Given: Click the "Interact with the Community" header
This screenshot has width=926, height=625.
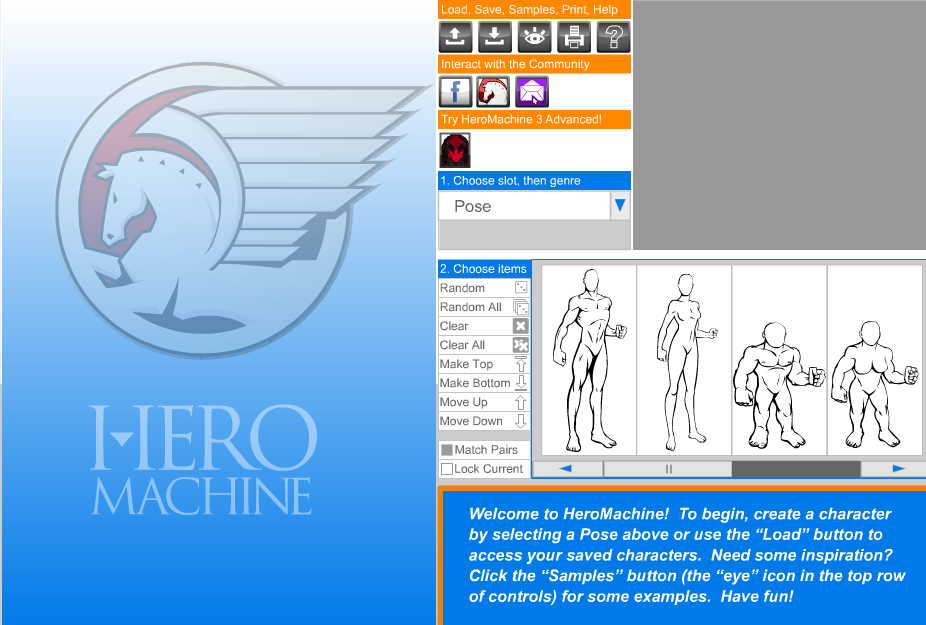Looking at the screenshot, I should tap(534, 64).
